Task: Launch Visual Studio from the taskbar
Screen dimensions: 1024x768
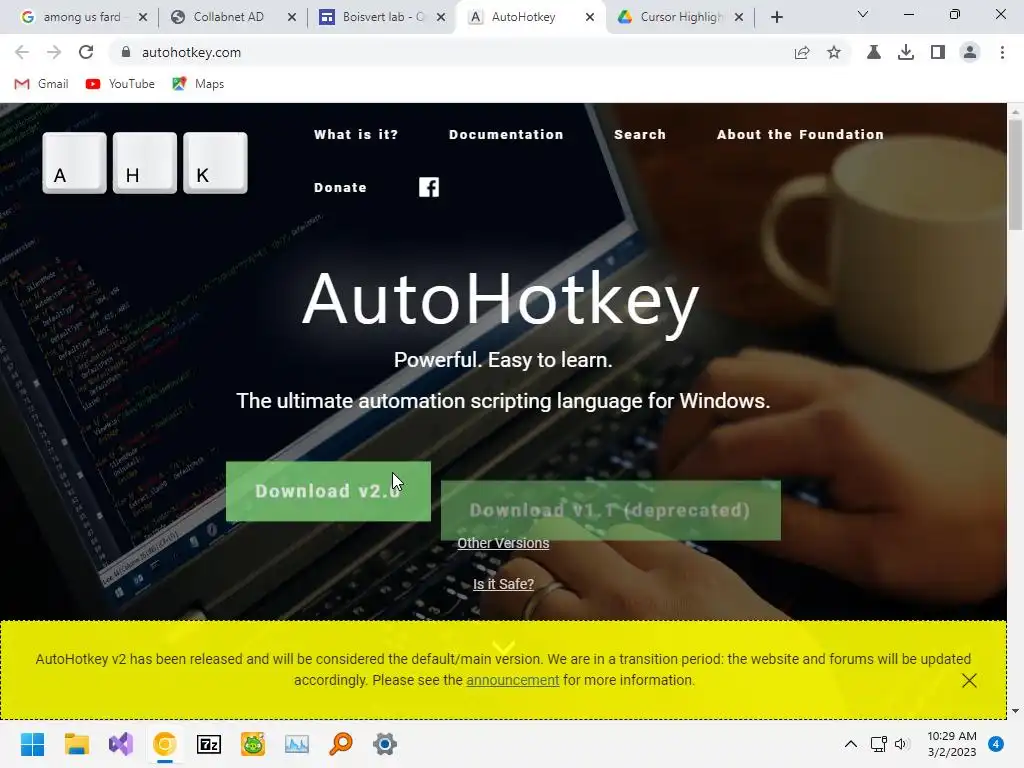Action: (121, 744)
